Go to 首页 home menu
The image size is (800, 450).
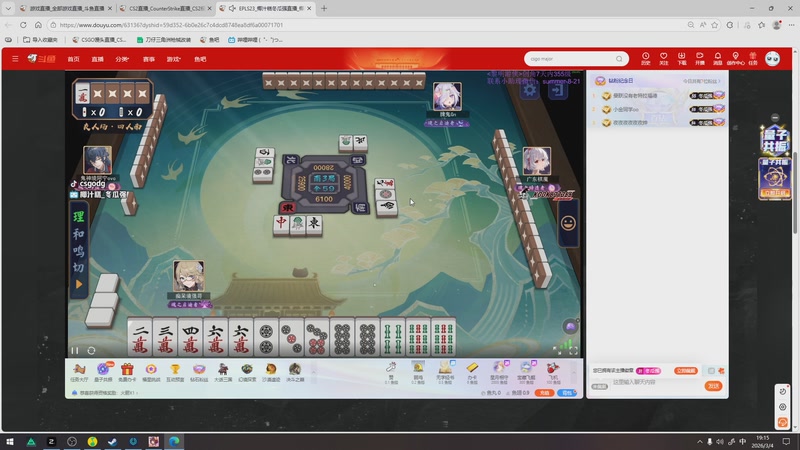pos(73,59)
